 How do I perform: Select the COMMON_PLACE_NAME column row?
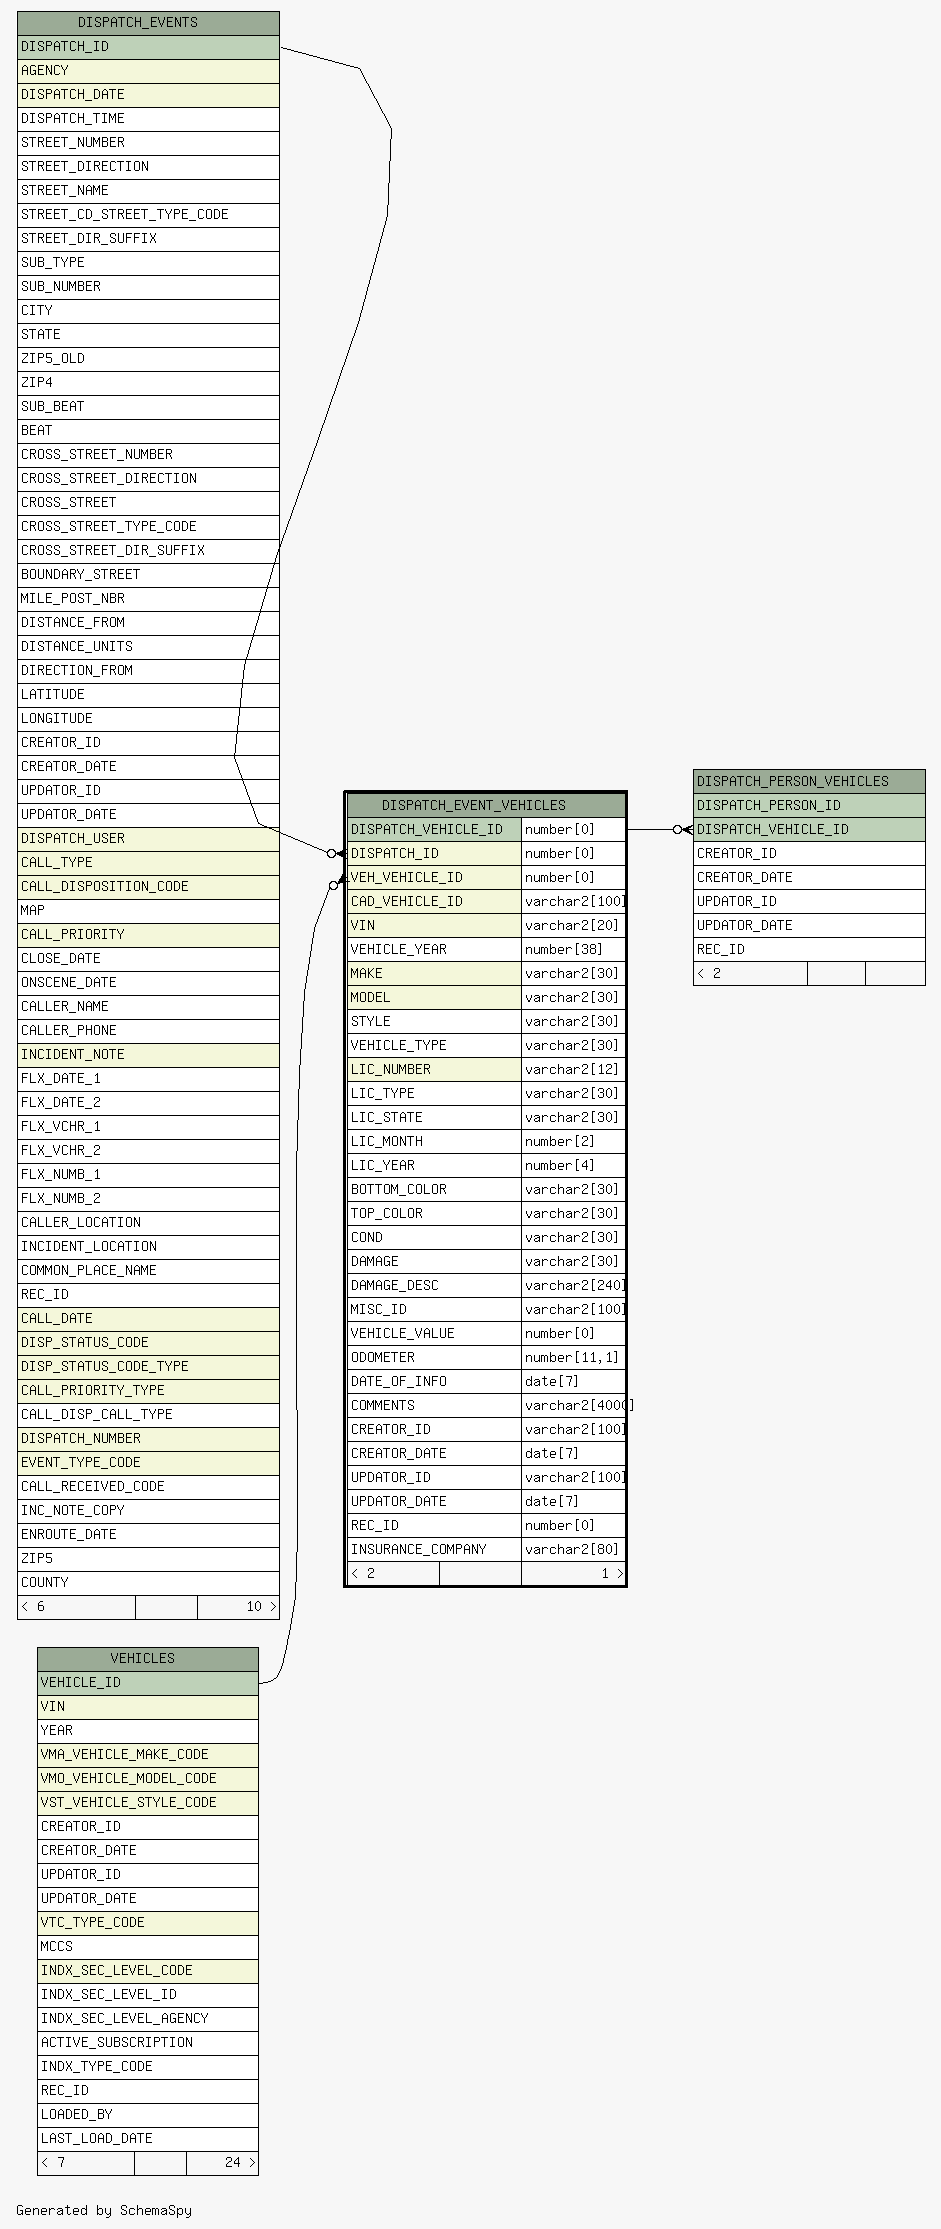(x=148, y=1271)
